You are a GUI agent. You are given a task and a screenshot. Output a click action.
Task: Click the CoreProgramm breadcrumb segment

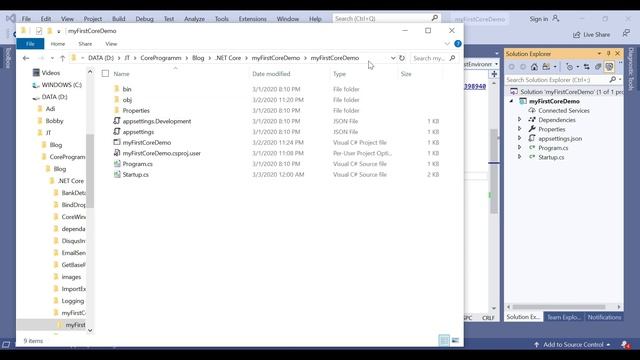click(161, 58)
